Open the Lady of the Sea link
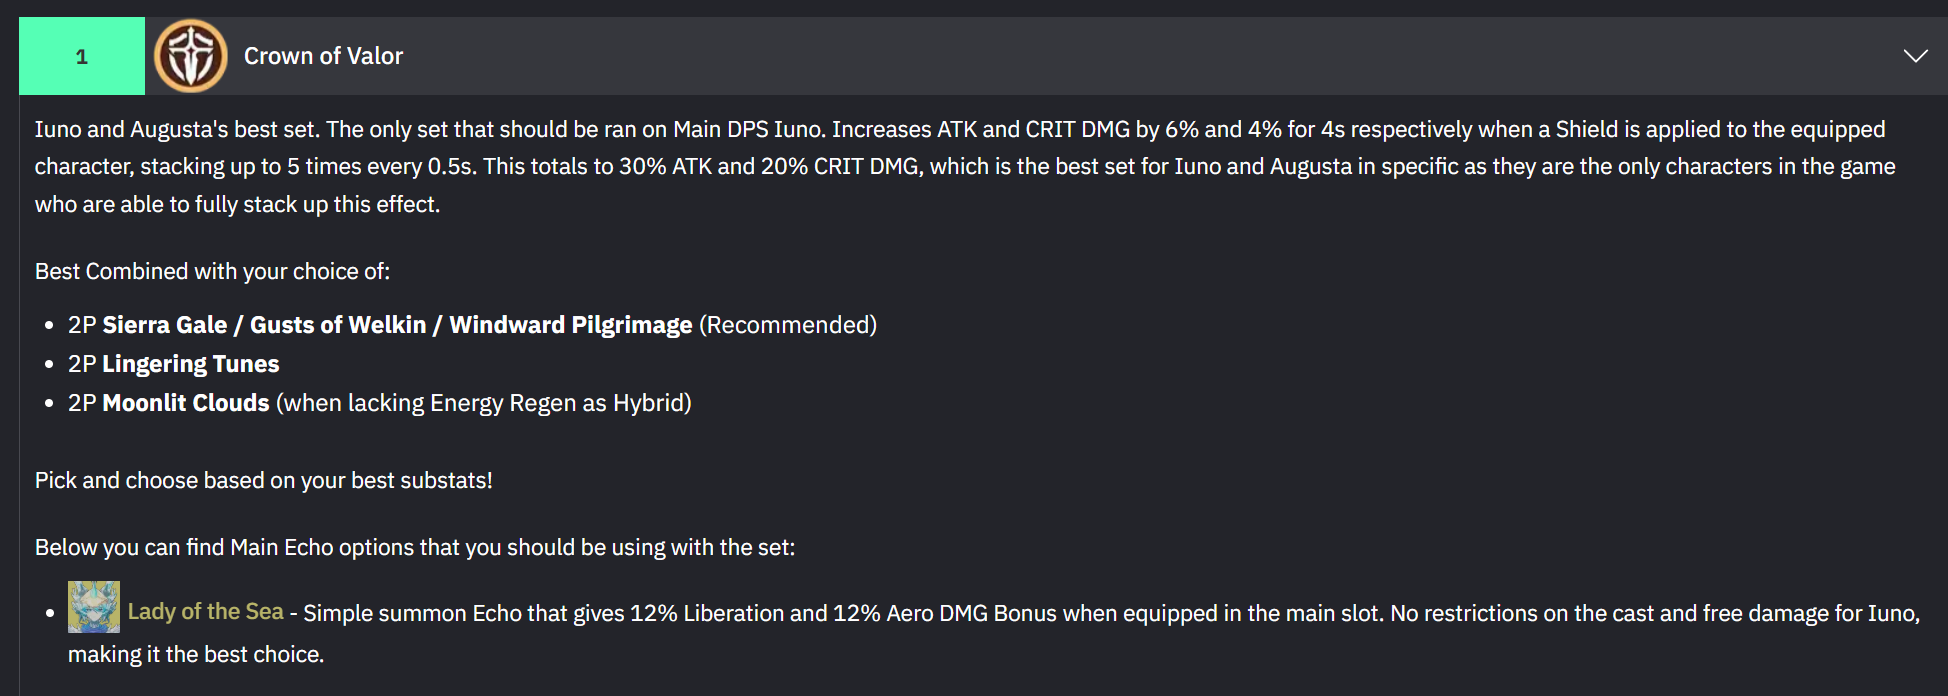This screenshot has height=696, width=1948. tap(206, 612)
